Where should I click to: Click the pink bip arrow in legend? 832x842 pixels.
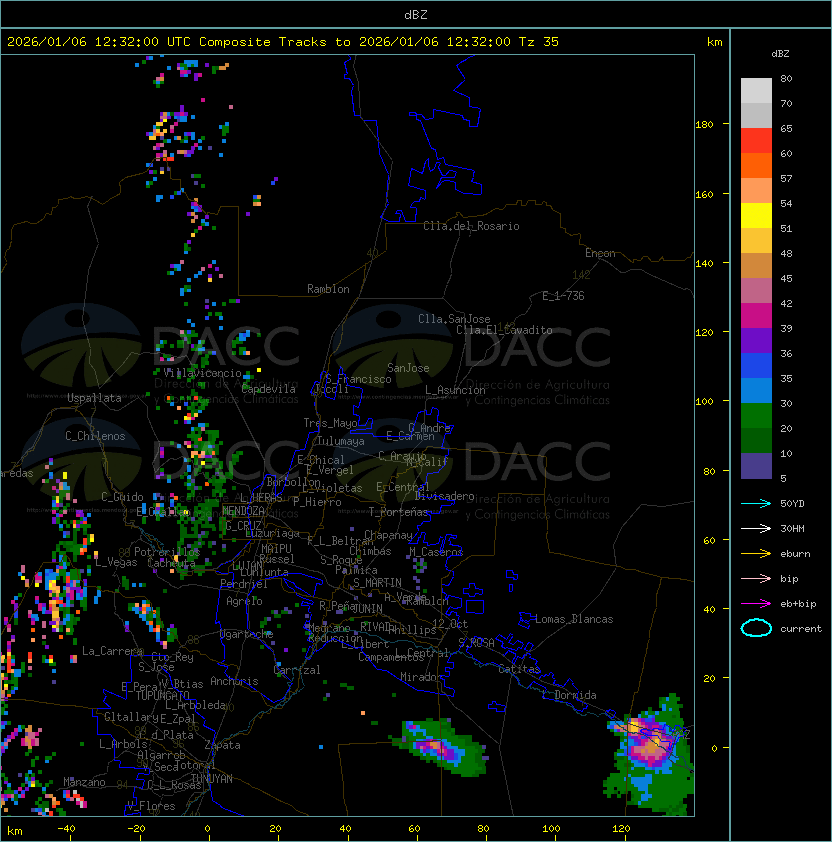click(756, 579)
